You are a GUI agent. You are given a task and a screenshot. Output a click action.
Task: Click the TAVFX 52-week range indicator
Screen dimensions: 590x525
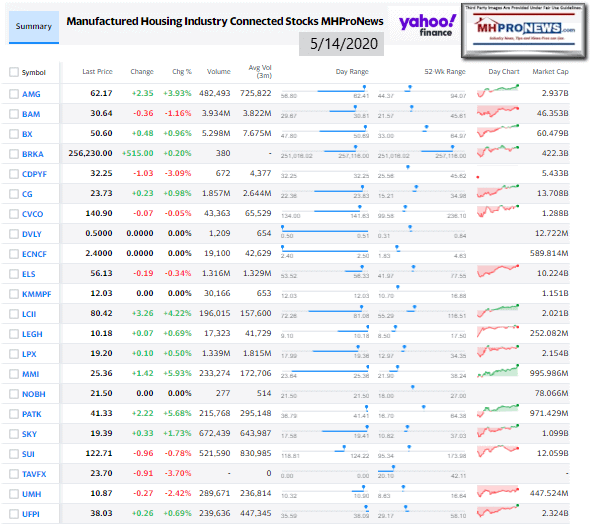coord(422,472)
